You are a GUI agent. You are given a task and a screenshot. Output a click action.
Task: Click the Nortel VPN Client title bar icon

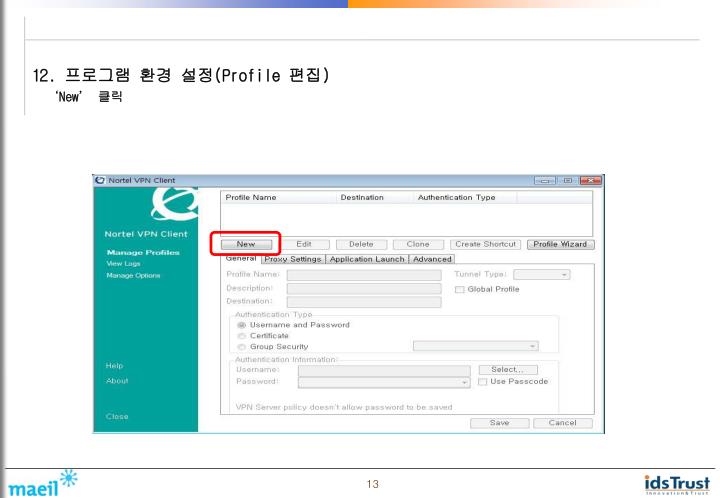(100, 180)
